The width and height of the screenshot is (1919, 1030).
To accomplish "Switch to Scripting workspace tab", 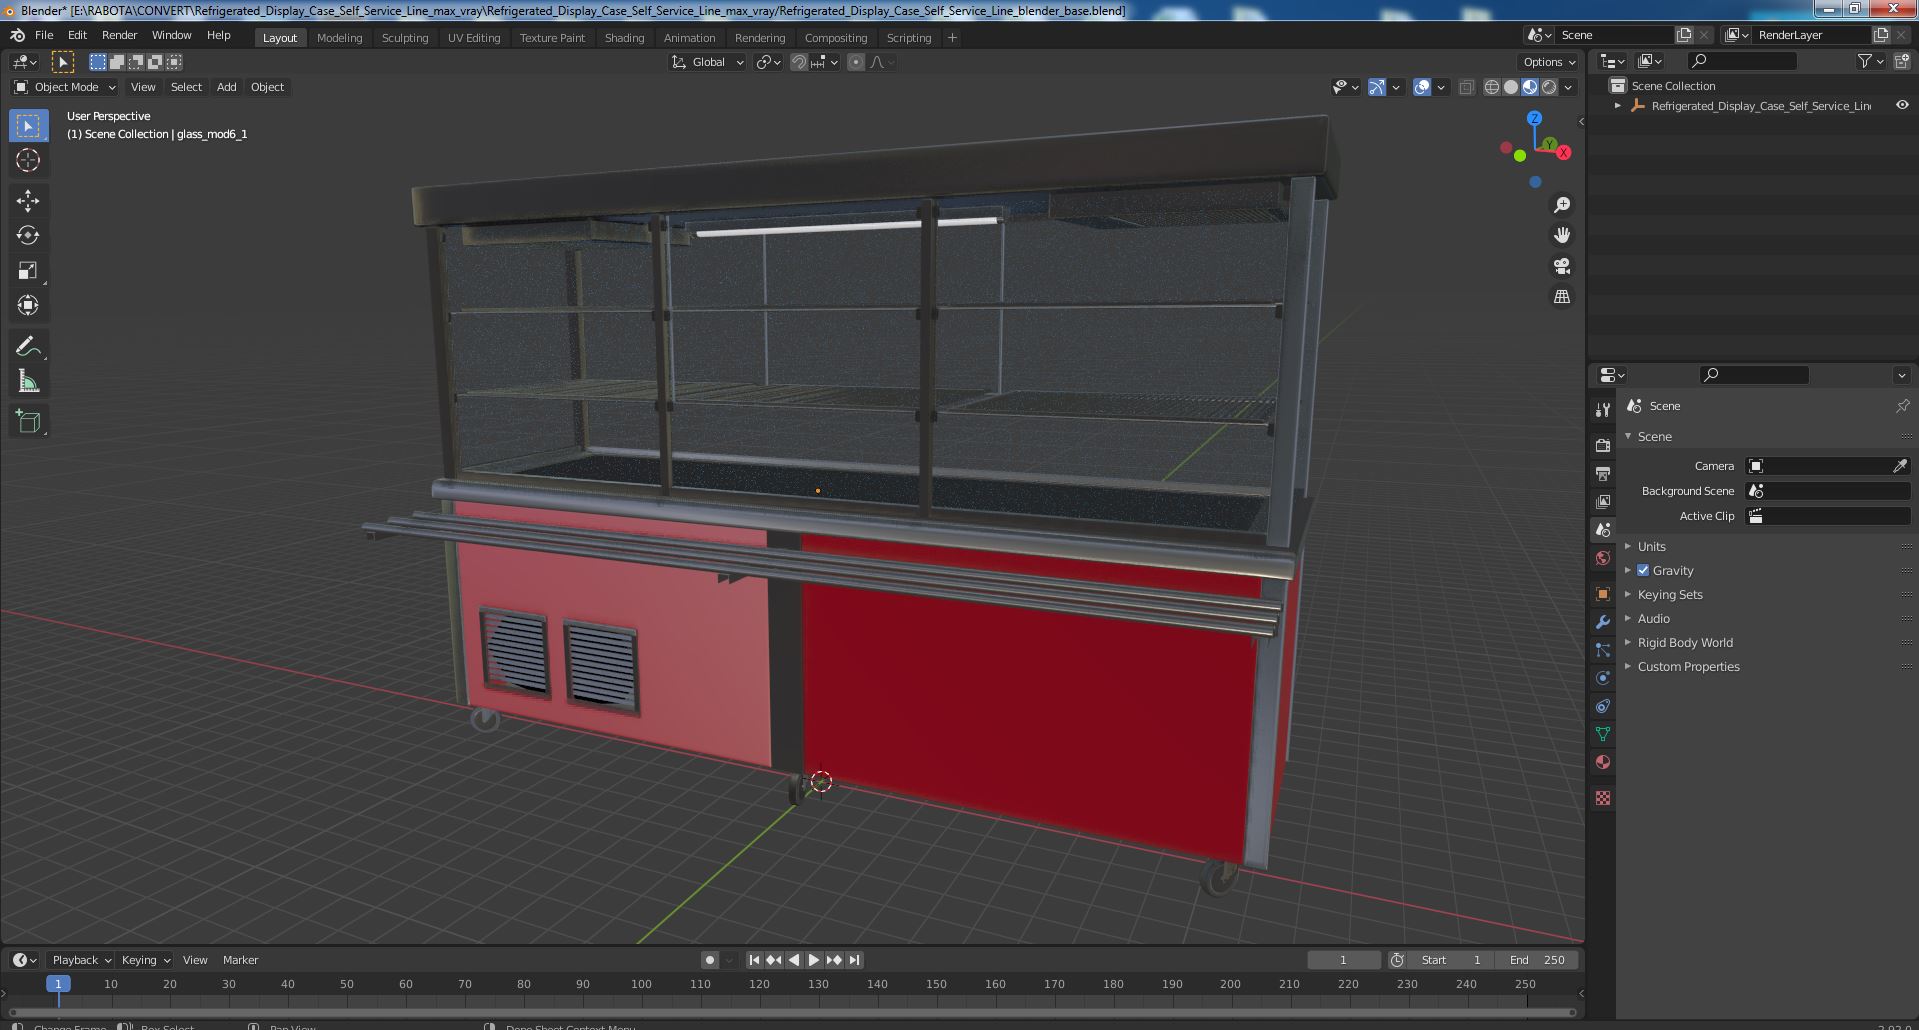I will [909, 37].
